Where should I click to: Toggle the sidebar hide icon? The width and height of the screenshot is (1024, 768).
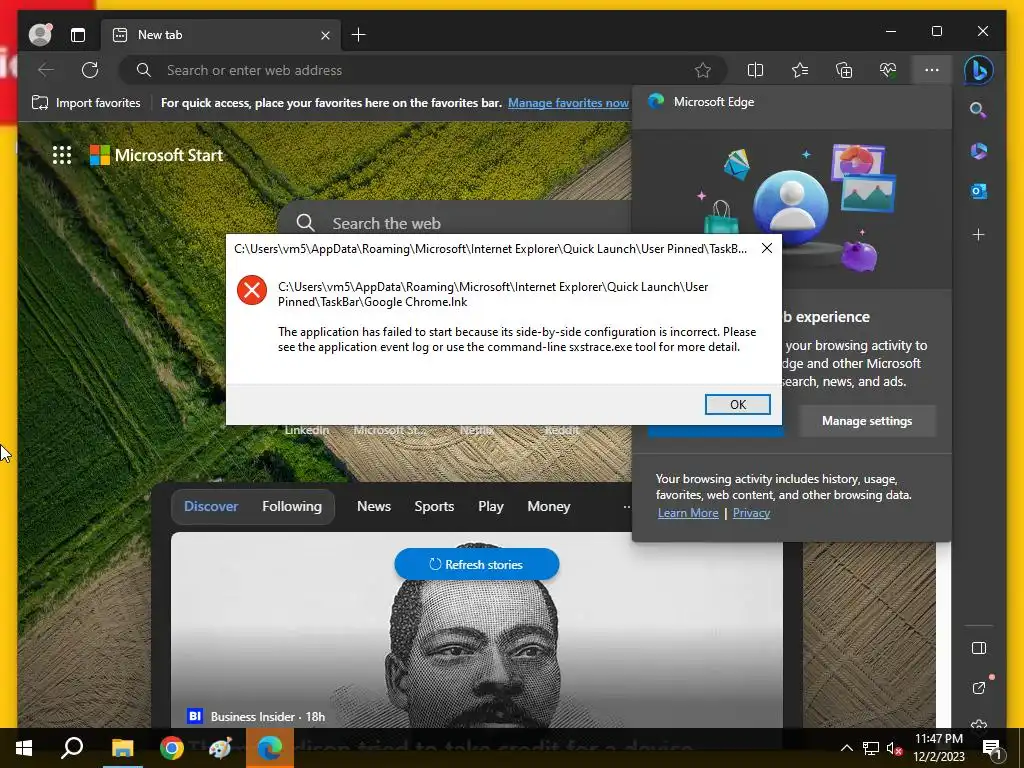click(x=978, y=648)
